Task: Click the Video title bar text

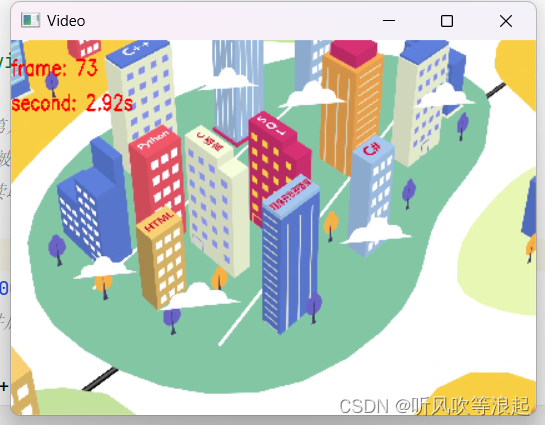Action: [66, 21]
